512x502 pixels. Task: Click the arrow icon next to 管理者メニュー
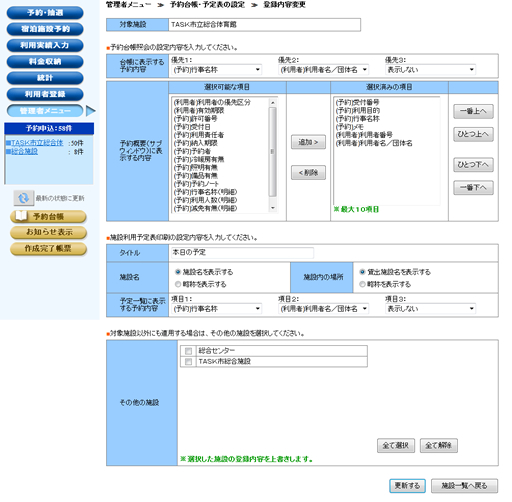click(x=91, y=111)
